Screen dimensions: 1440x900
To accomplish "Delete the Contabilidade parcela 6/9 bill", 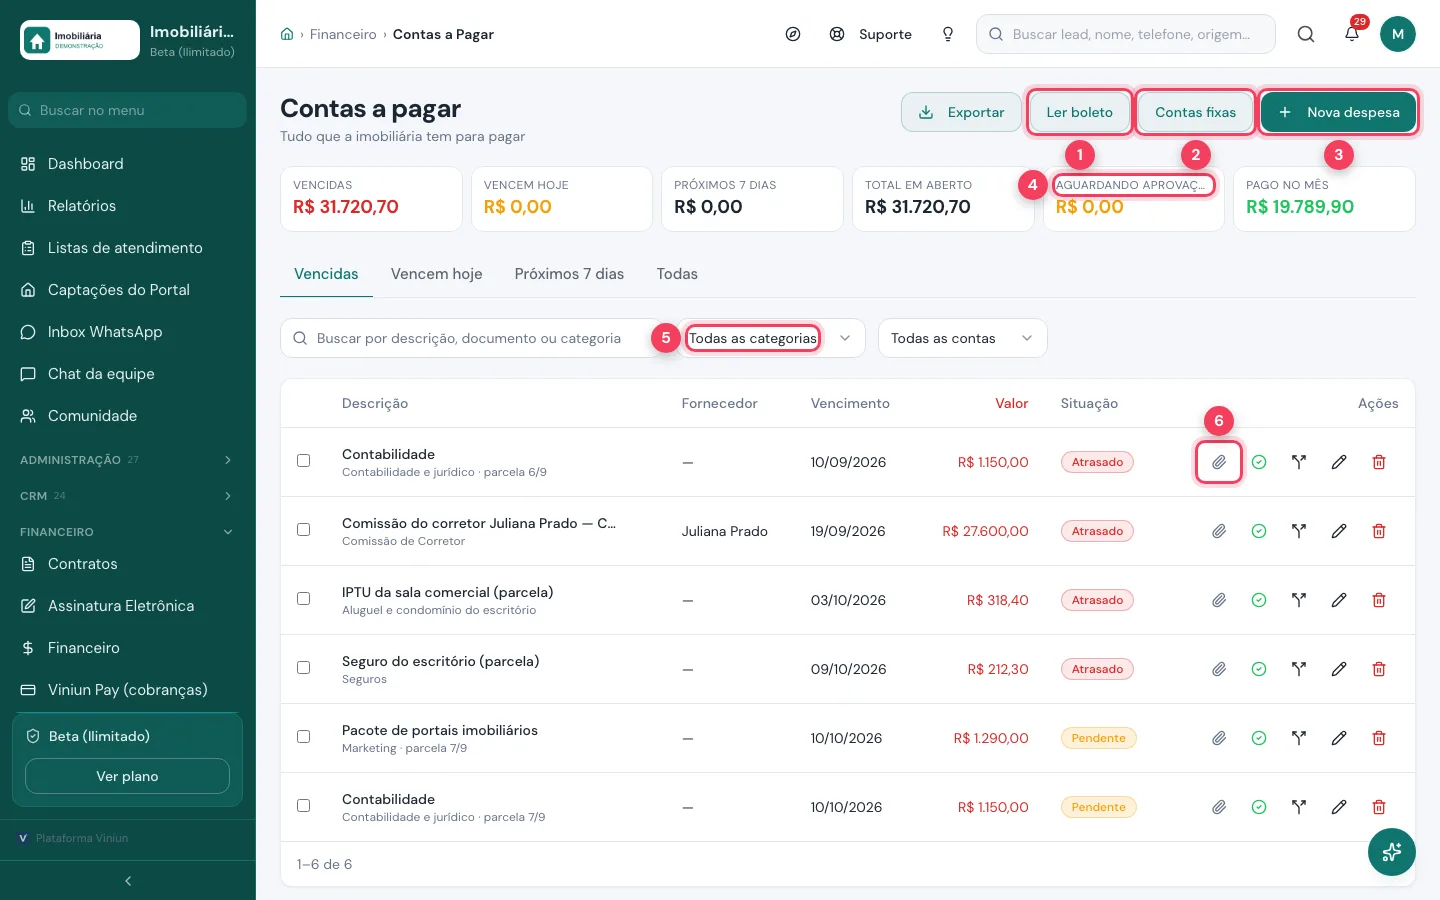I will 1379,462.
